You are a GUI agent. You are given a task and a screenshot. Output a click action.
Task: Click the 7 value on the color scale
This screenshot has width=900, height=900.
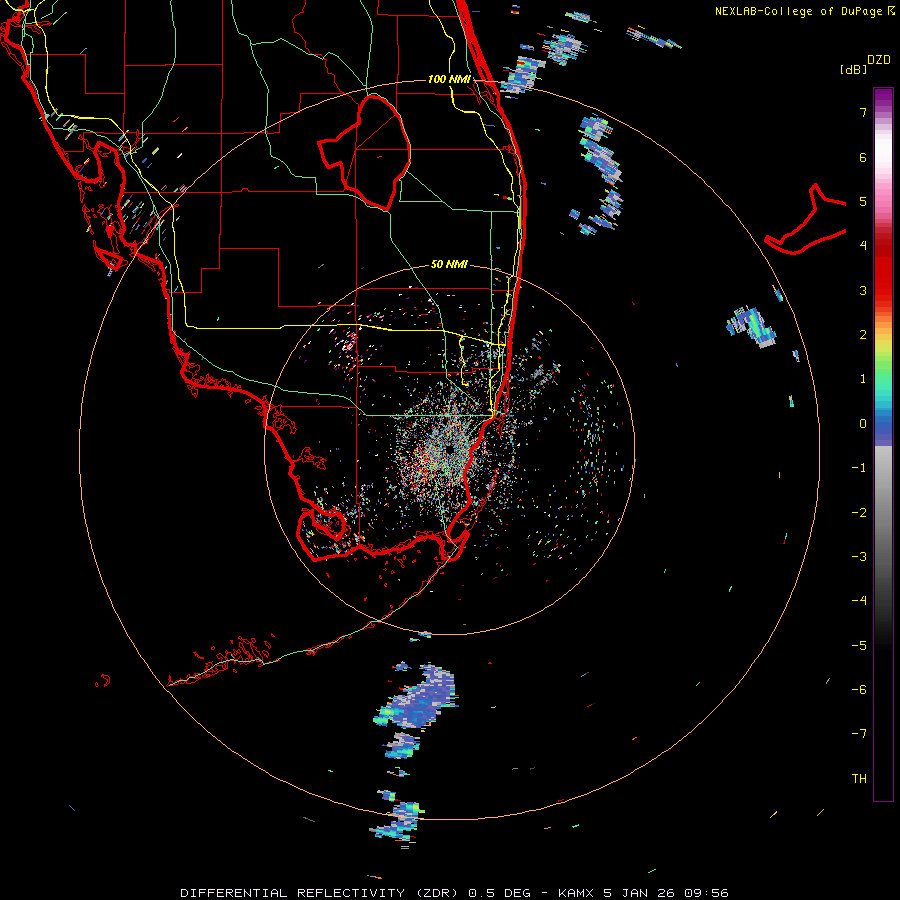[x=863, y=112]
